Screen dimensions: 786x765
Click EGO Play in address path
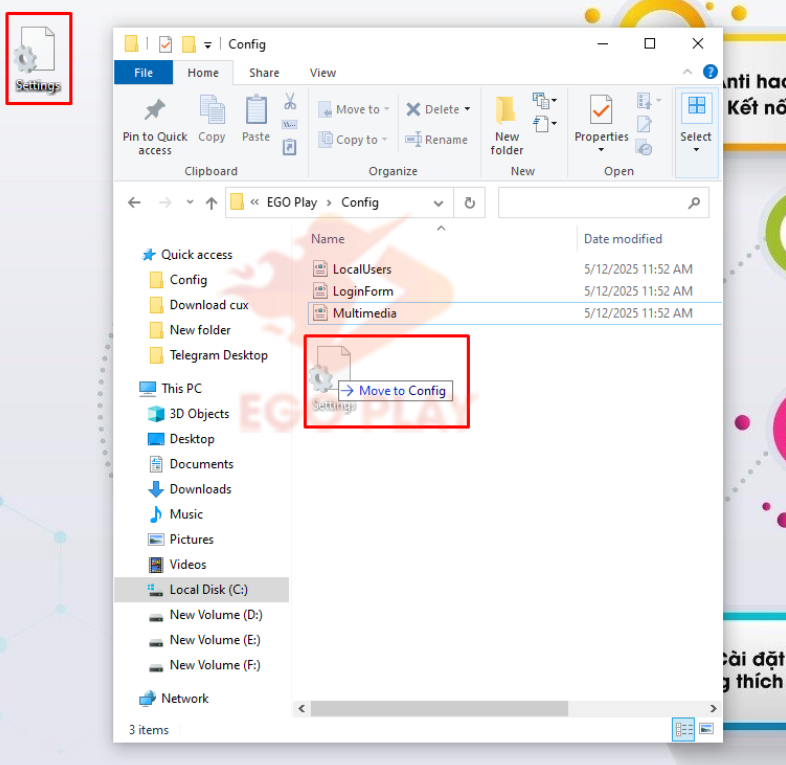292,203
